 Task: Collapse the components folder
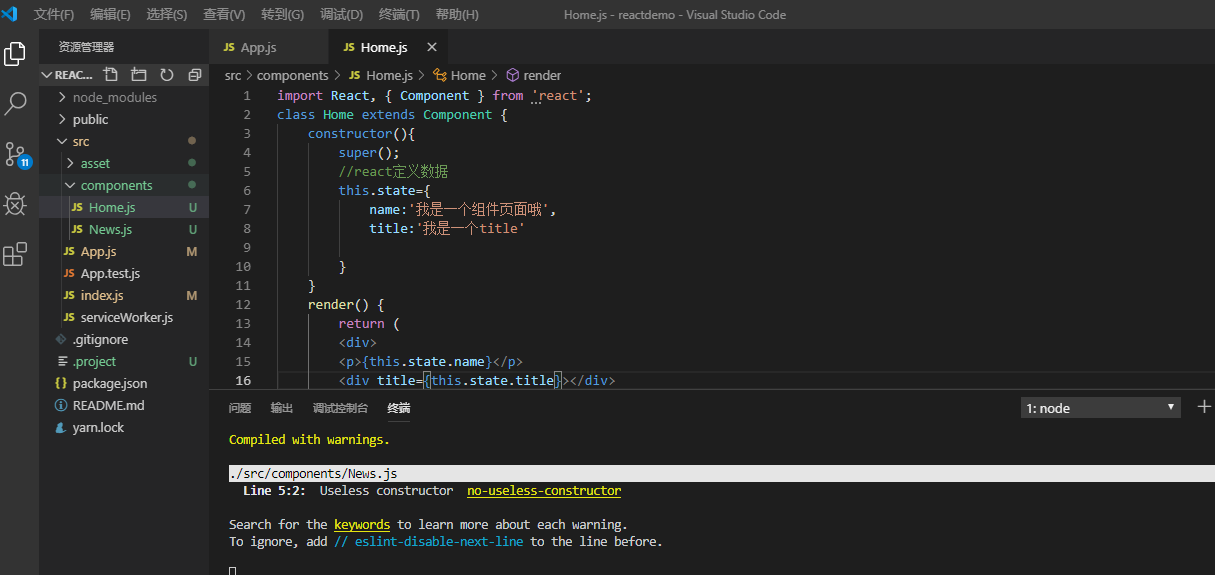[116, 185]
